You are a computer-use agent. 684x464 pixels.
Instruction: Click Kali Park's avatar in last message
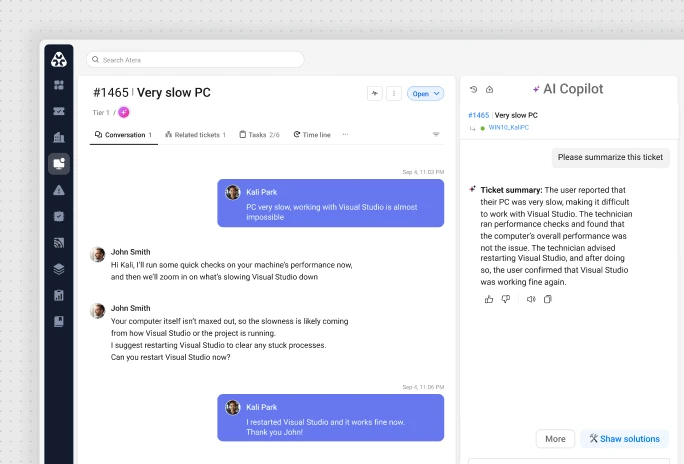point(233,407)
